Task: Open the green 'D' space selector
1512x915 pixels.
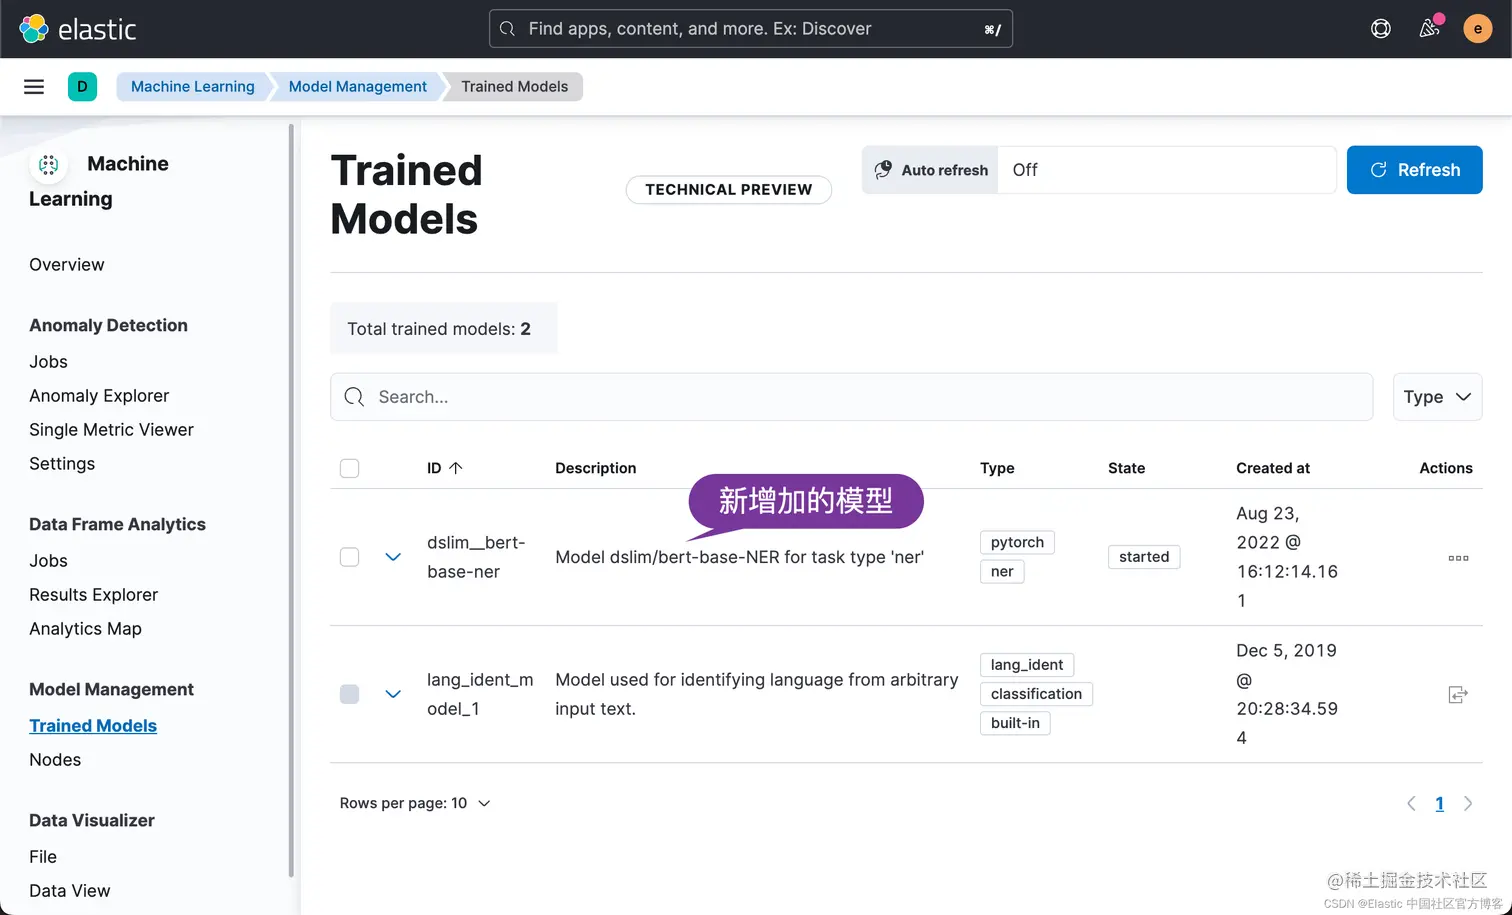Action: (82, 87)
